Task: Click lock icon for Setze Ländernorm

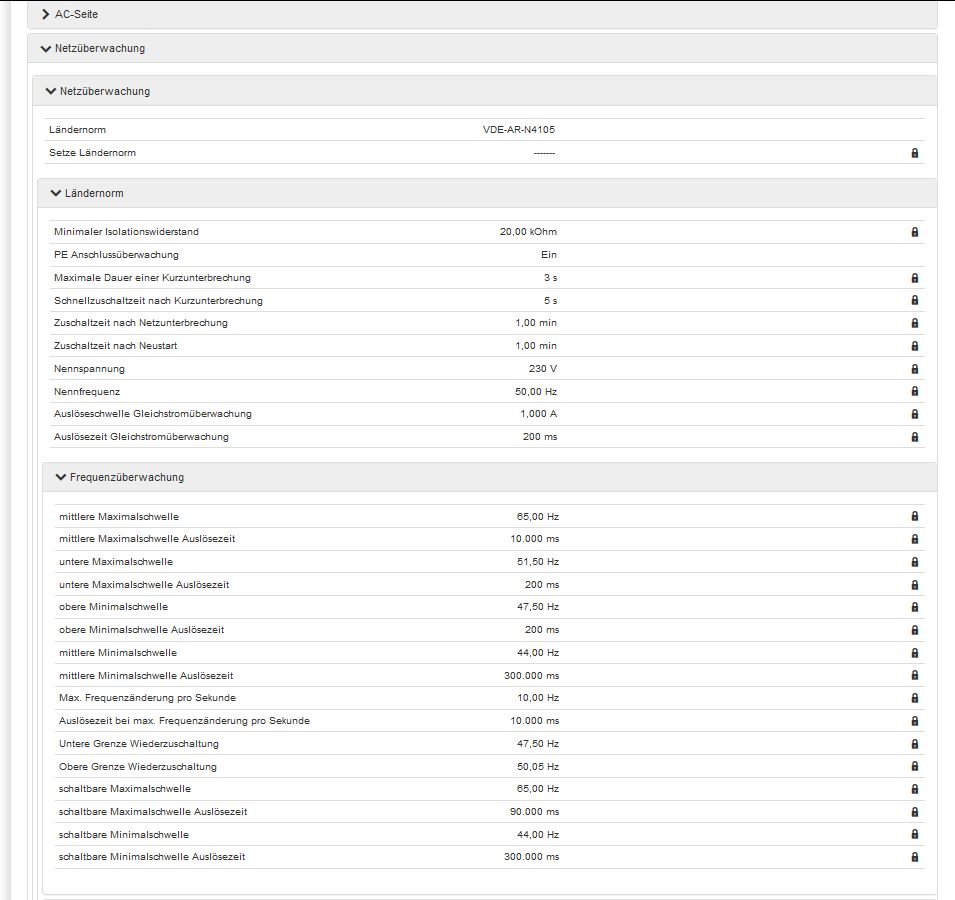Action: pos(914,153)
